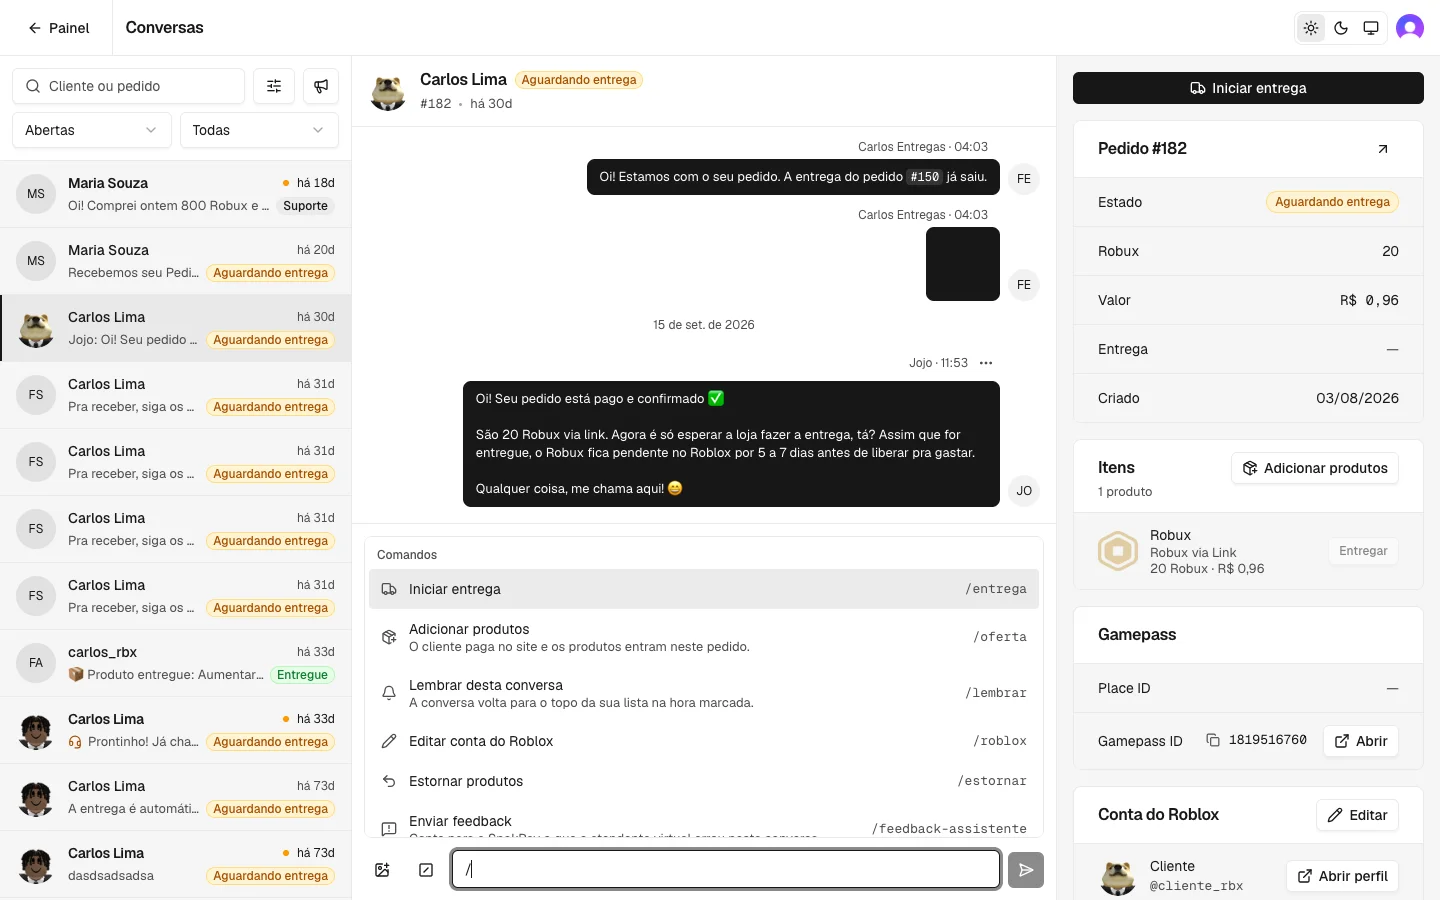
Task: Open the black image attachment in chat
Action: [x=962, y=264]
